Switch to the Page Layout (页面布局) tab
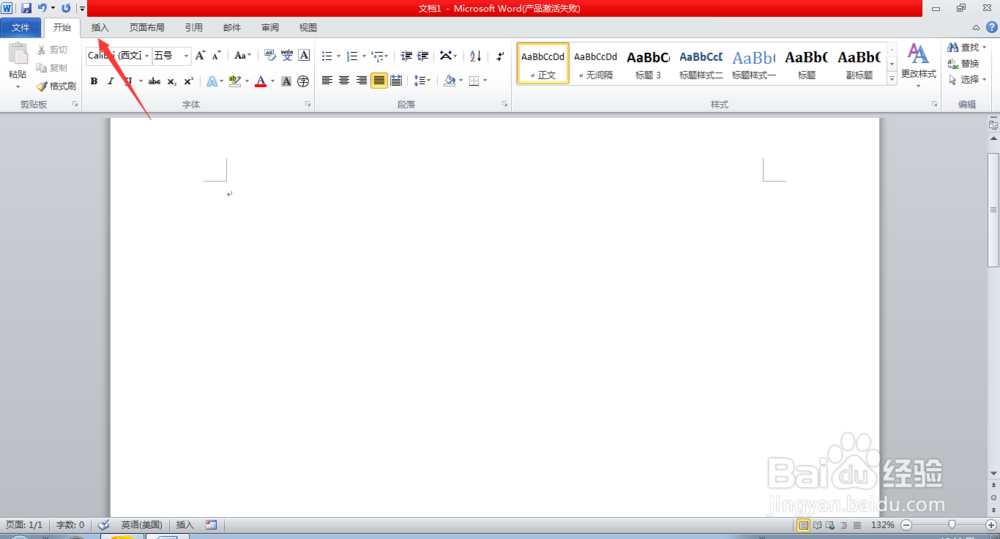 [147, 27]
